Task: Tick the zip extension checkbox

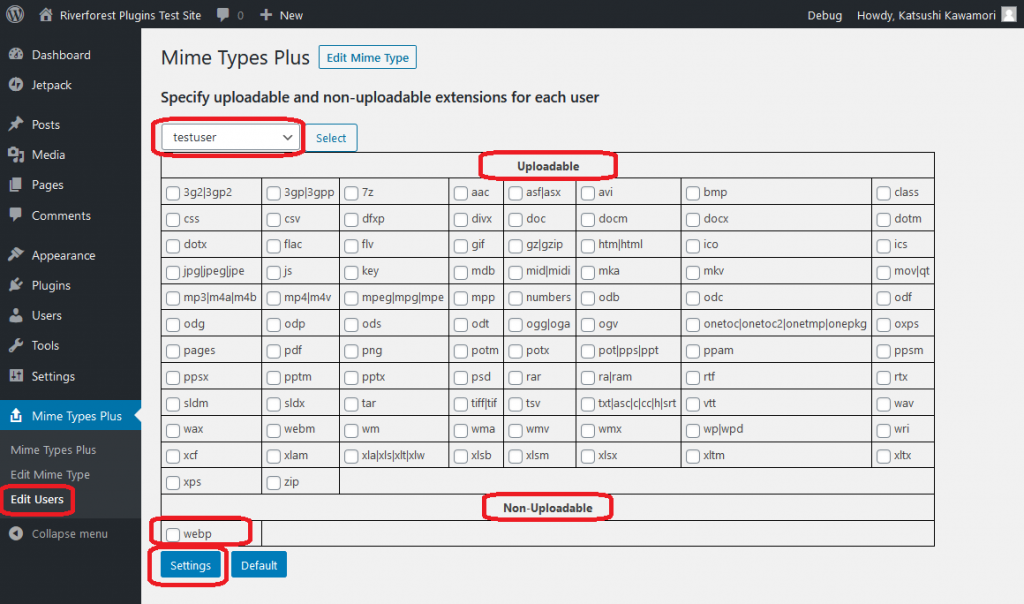Action: point(274,482)
